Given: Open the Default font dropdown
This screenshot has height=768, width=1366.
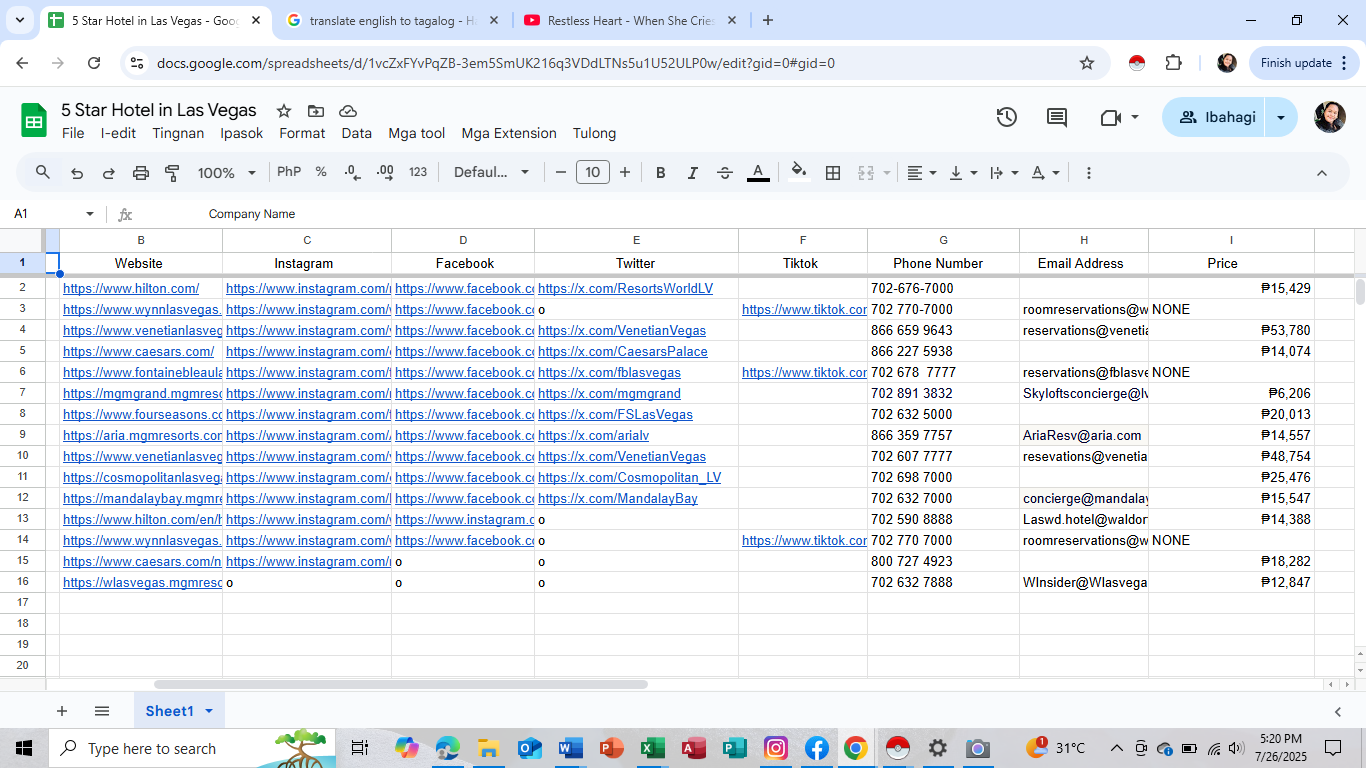Looking at the screenshot, I should coord(491,172).
